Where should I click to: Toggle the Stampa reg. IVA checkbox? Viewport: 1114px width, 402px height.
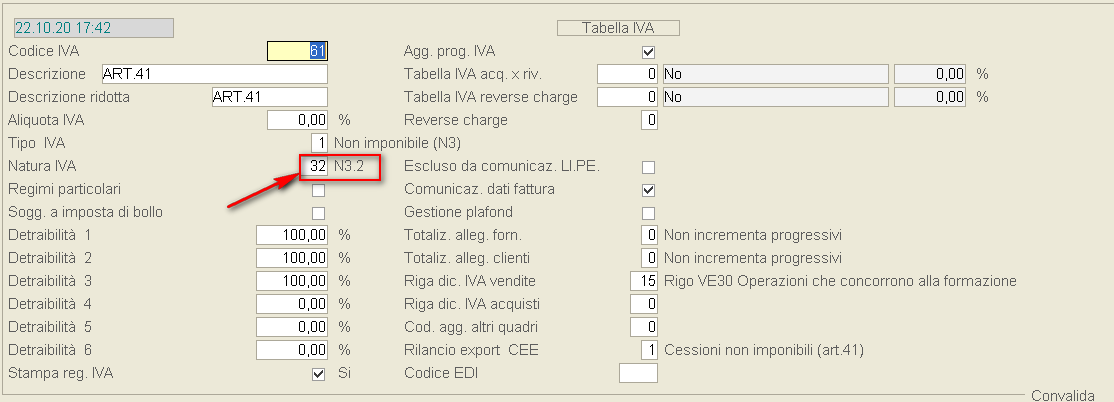[318, 374]
